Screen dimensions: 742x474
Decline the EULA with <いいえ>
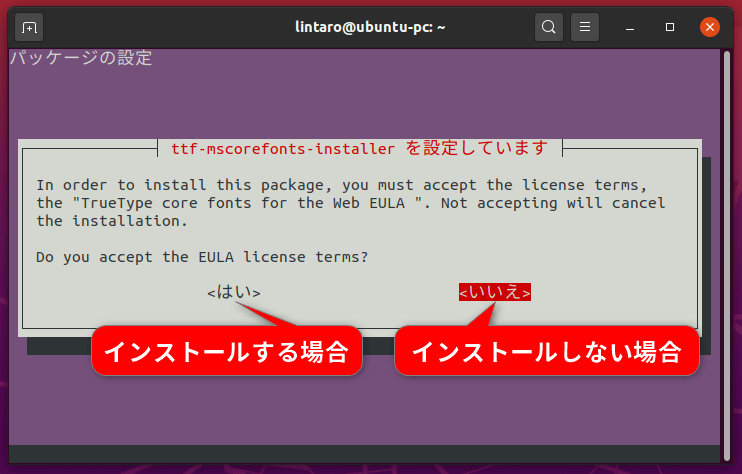(495, 292)
